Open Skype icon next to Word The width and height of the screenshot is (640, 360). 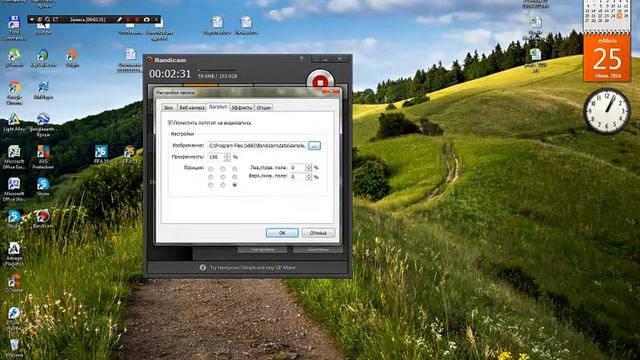(x=43, y=187)
